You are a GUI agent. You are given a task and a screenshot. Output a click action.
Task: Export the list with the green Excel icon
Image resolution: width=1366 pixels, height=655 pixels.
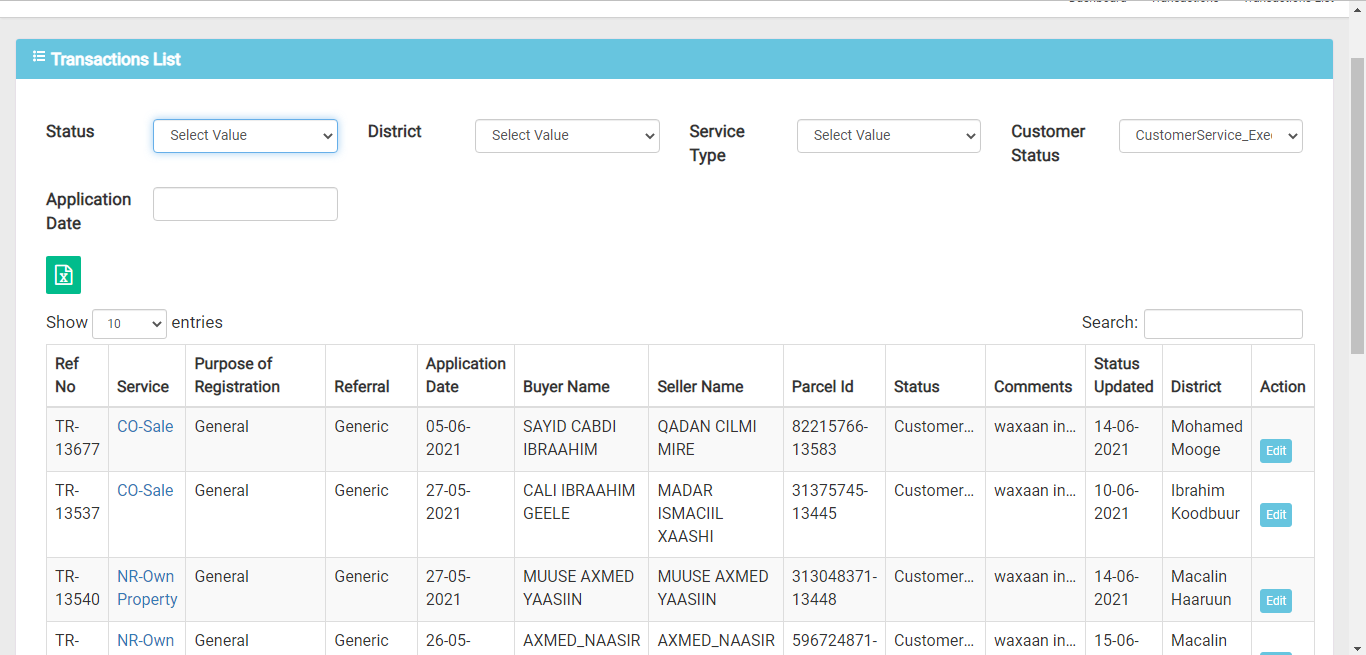pyautogui.click(x=63, y=275)
